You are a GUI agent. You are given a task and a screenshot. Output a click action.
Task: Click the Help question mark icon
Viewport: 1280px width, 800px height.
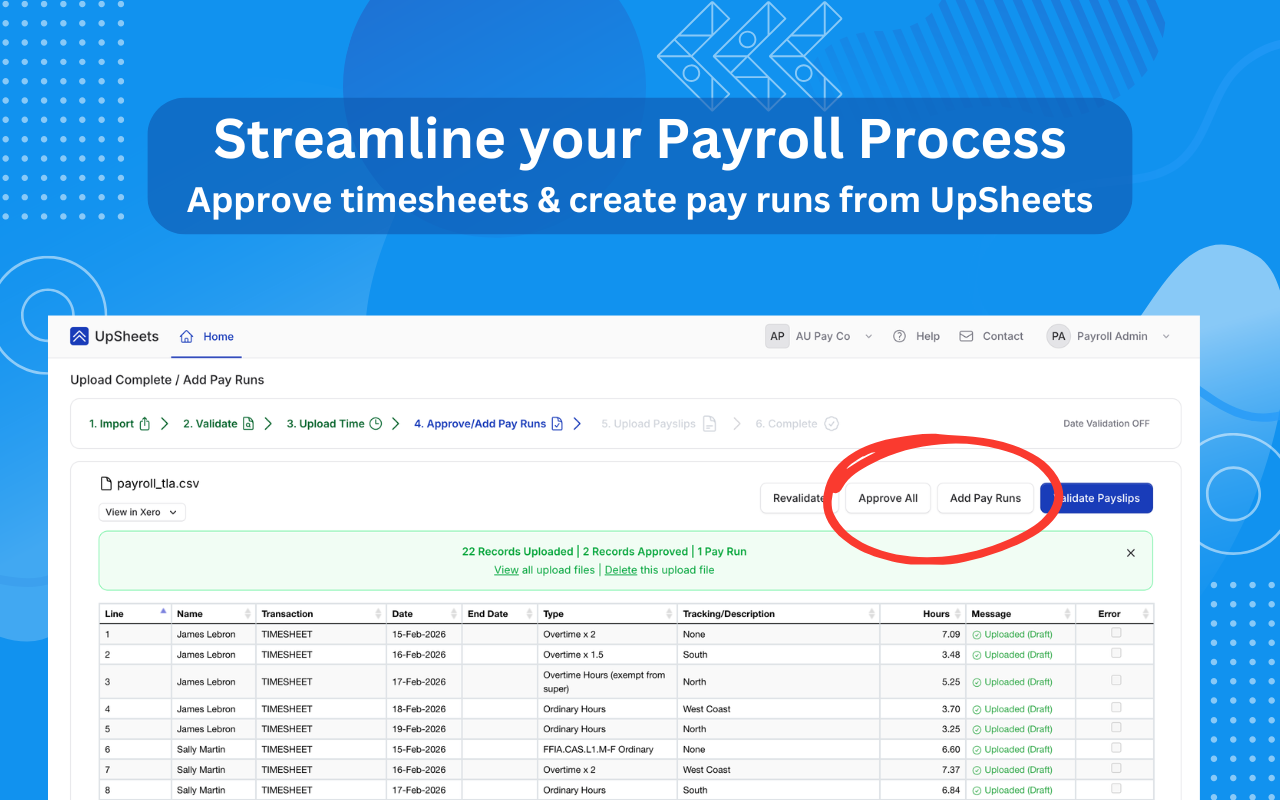900,336
